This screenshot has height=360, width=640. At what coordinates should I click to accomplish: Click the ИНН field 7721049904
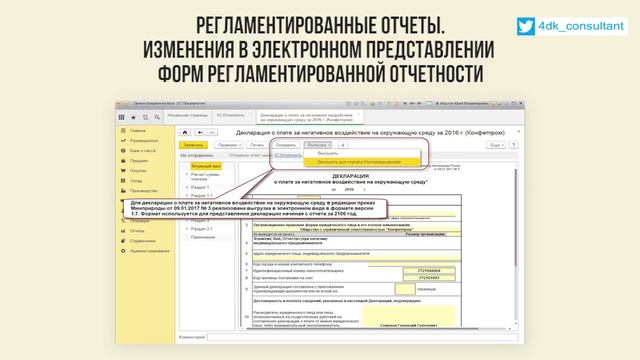429,271
